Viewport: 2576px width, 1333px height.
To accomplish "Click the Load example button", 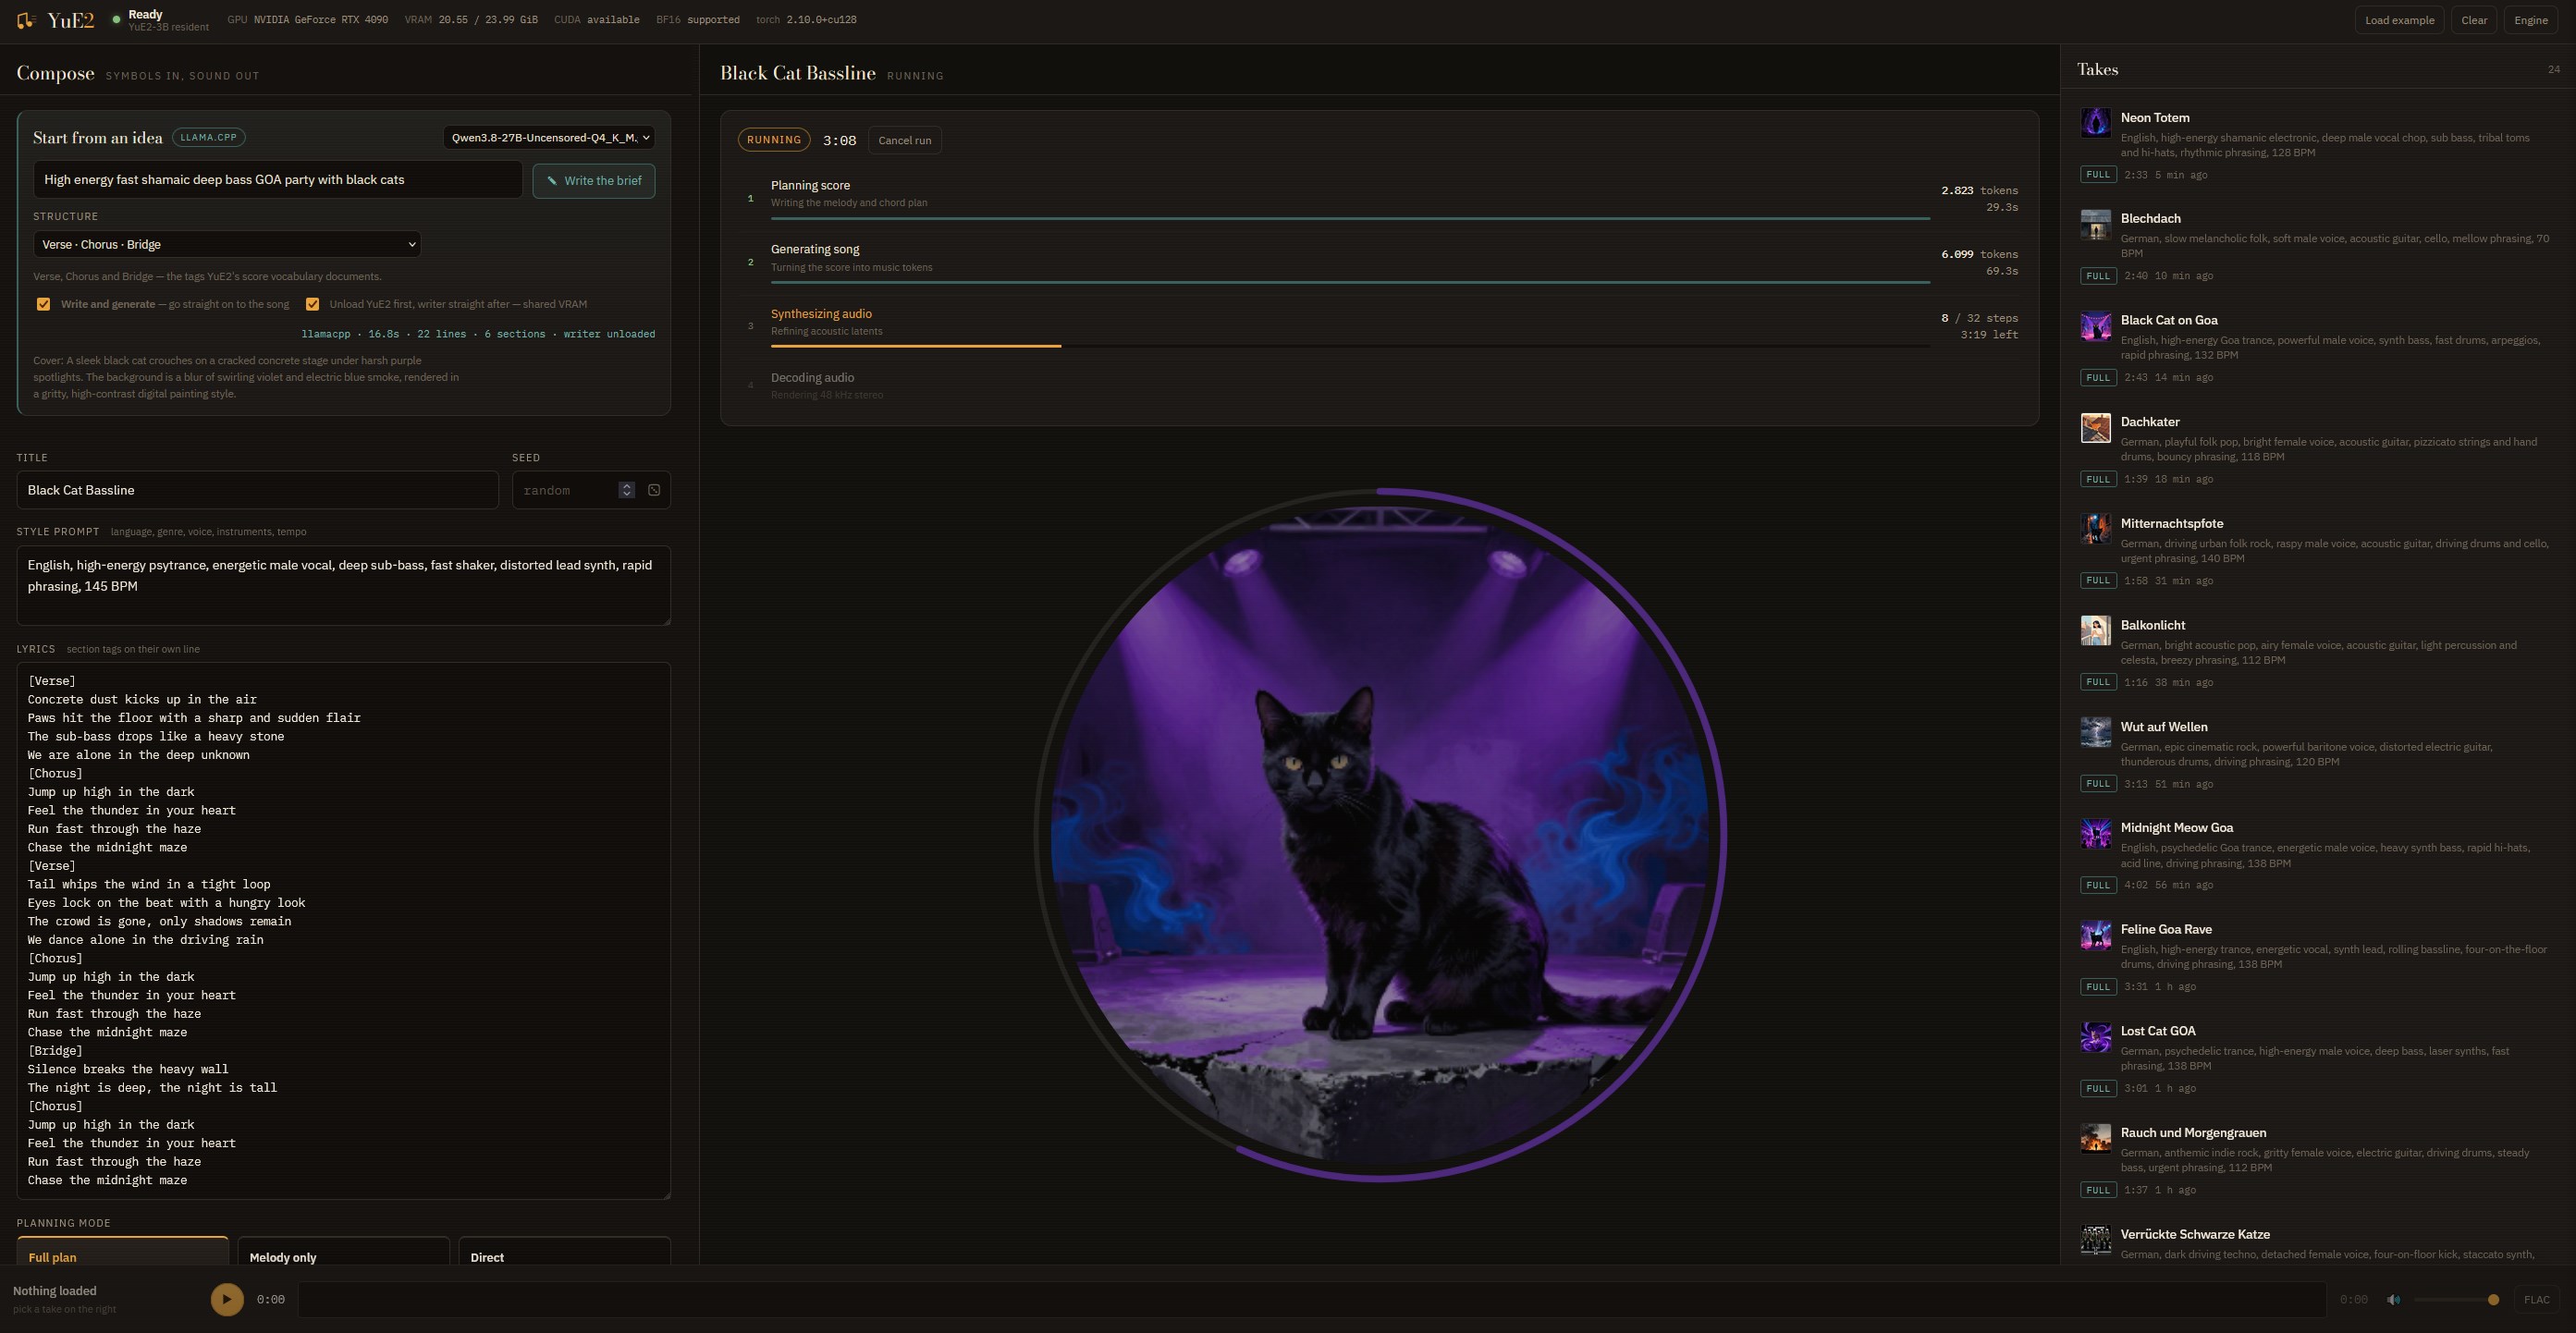I will tap(2399, 20).
